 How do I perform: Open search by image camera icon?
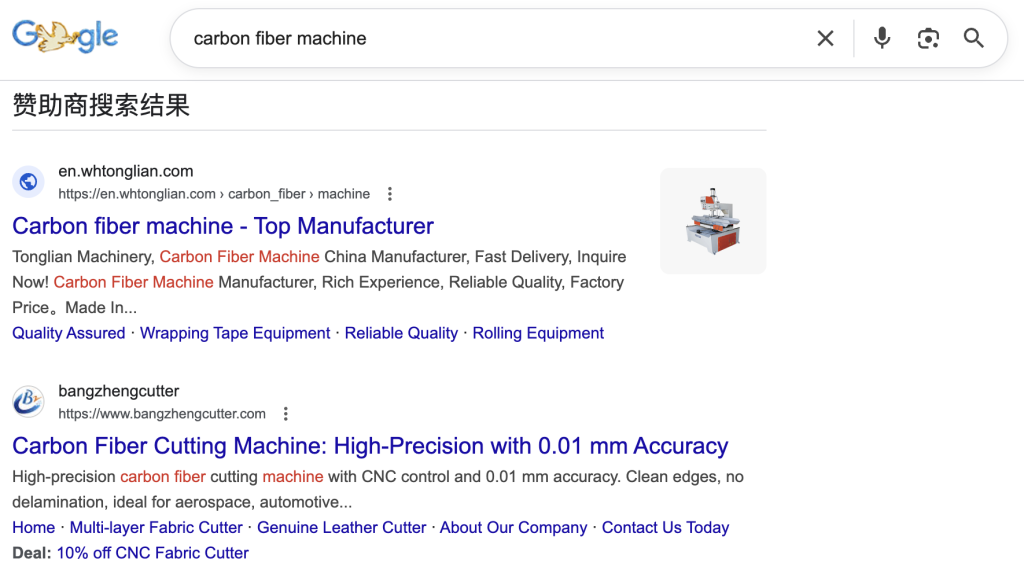pyautogui.click(x=928, y=38)
